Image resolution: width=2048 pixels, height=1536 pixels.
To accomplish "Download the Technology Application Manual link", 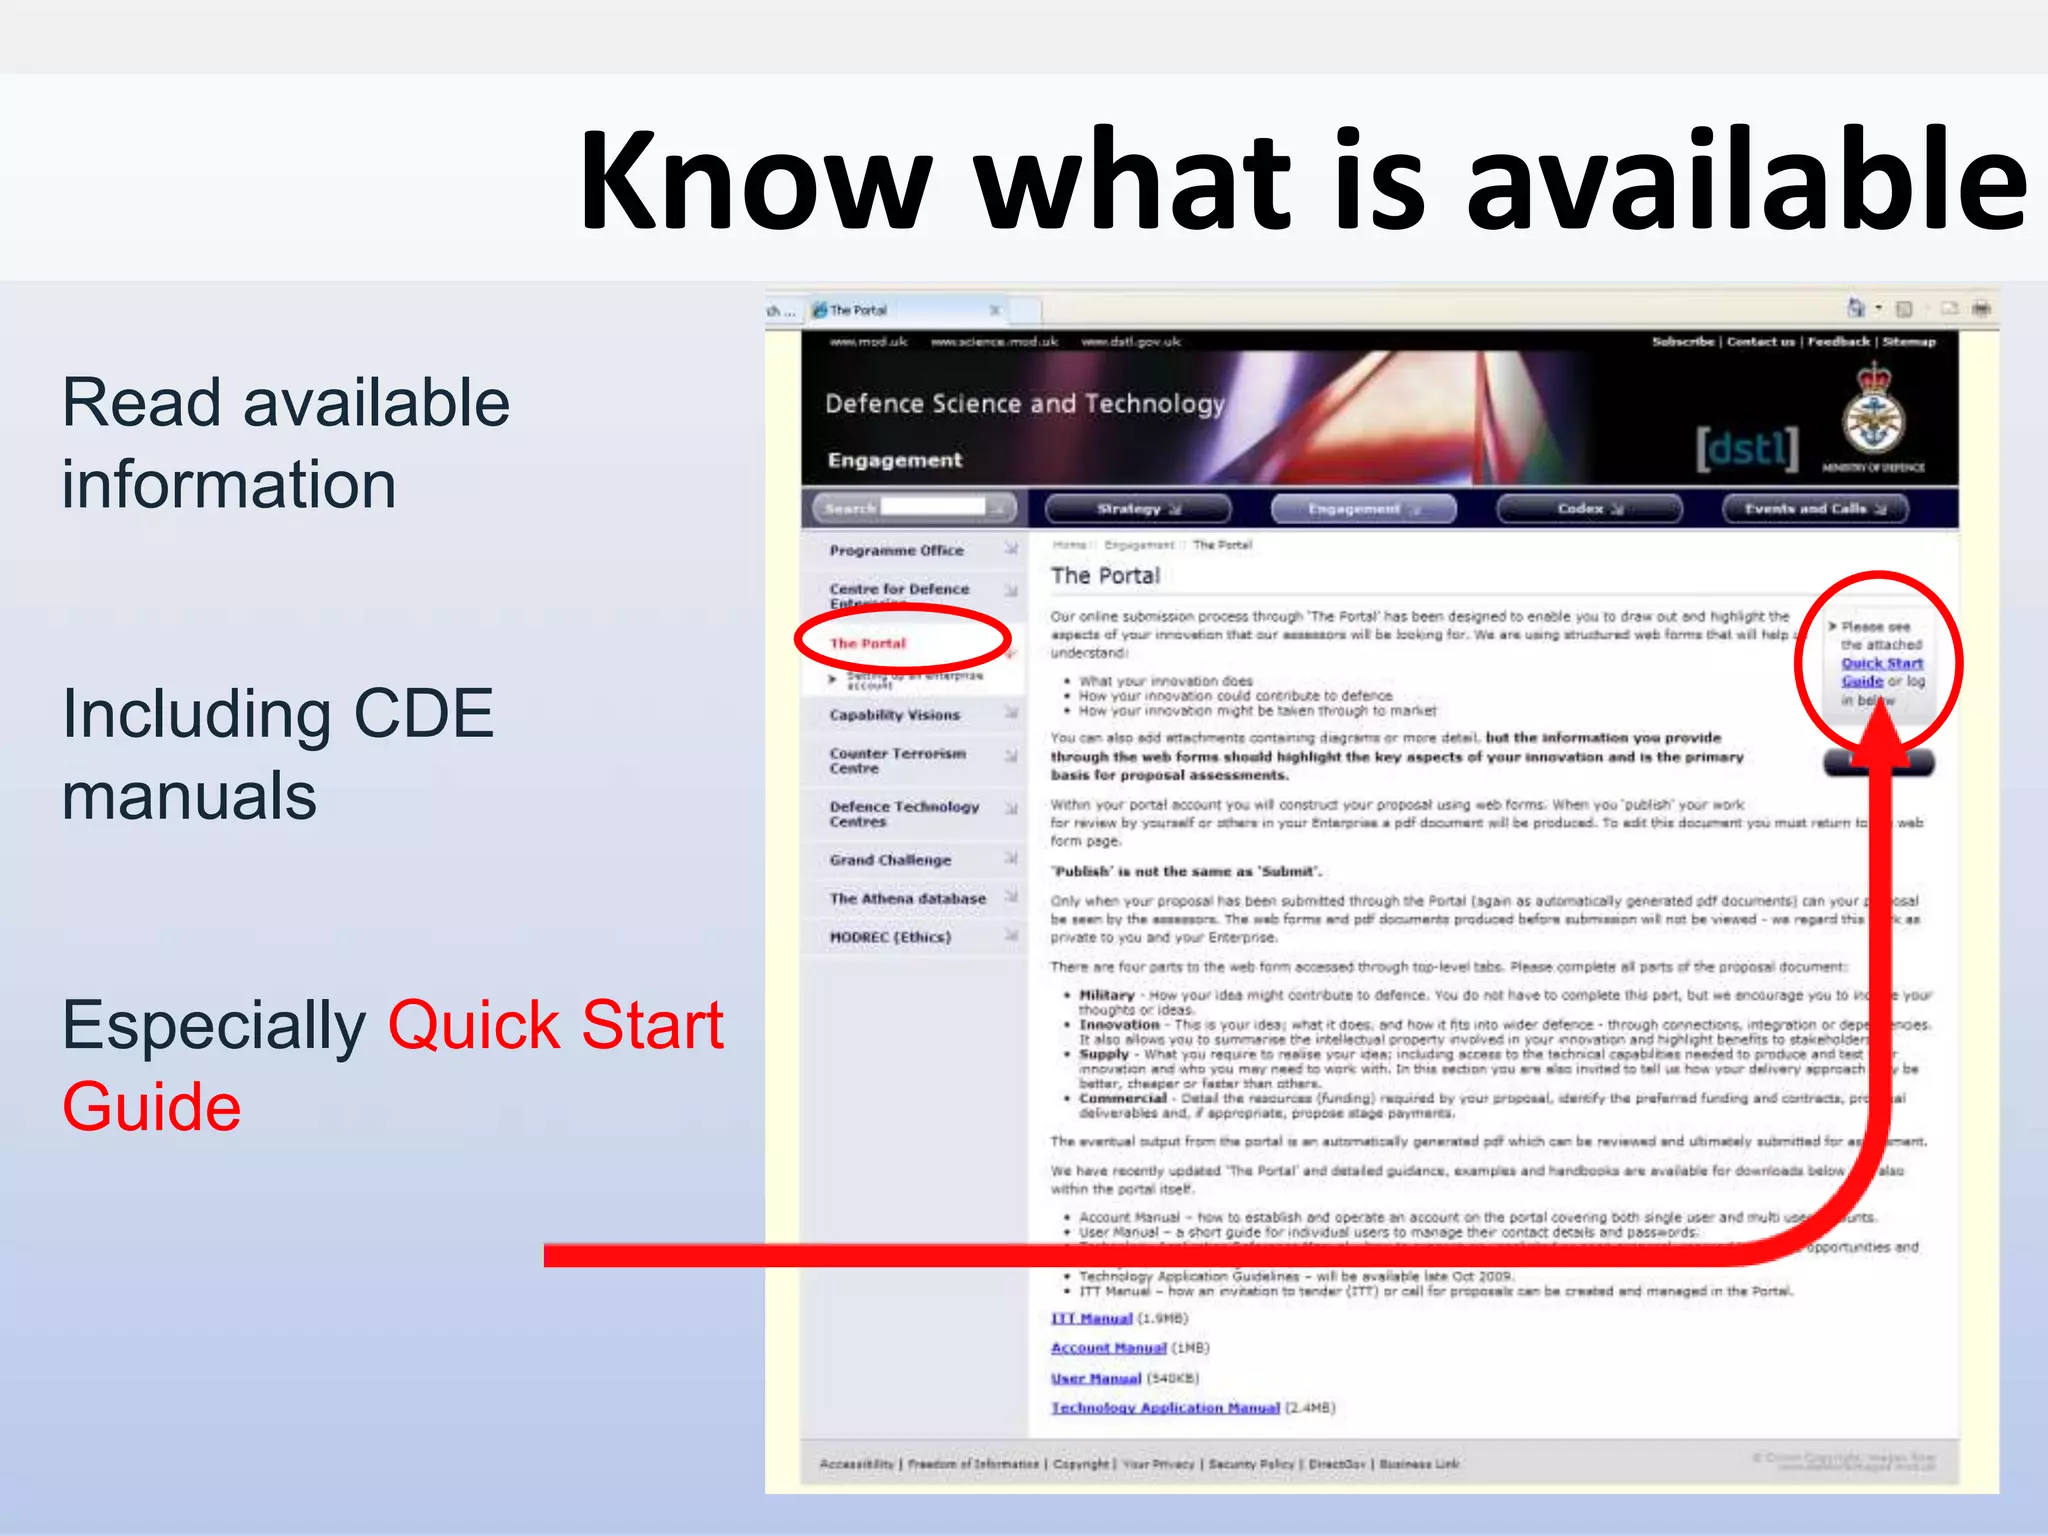I will pos(1166,1408).
